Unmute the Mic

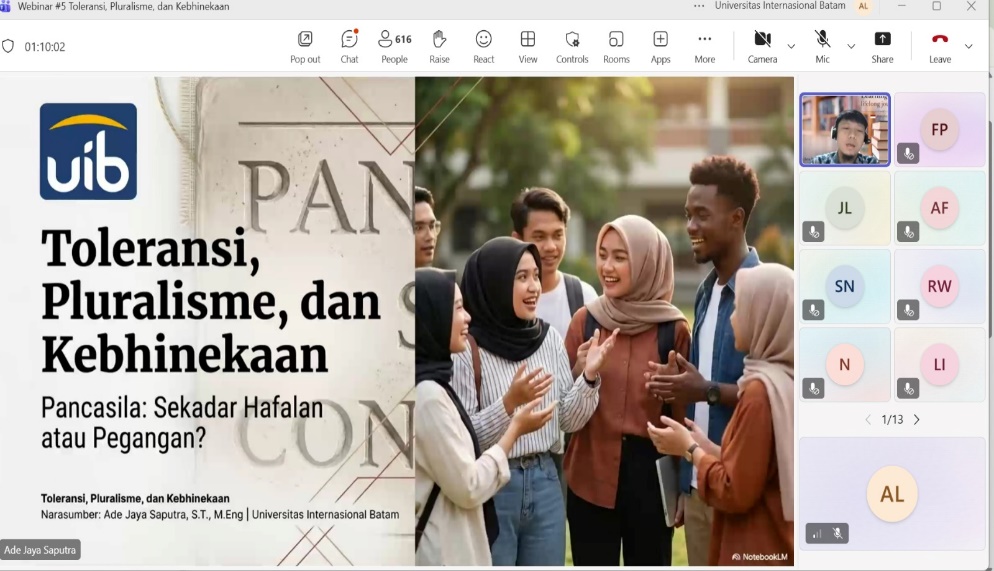pyautogui.click(x=822, y=46)
